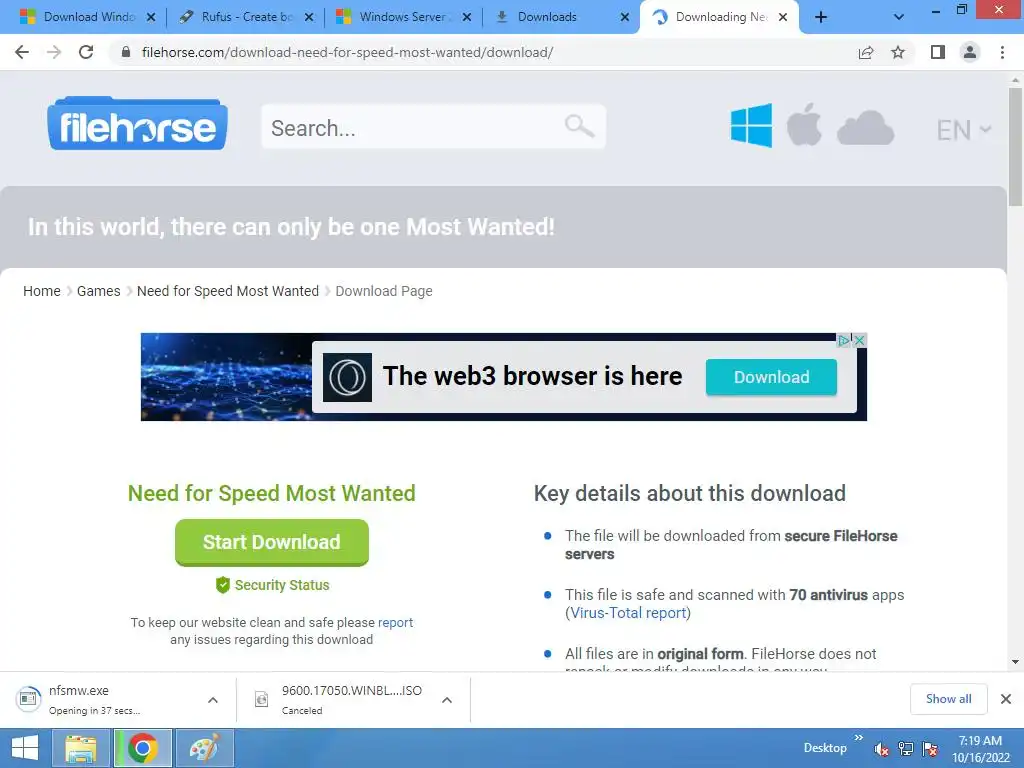Bookmark this page with the star
This screenshot has width=1024, height=768.
(898, 52)
